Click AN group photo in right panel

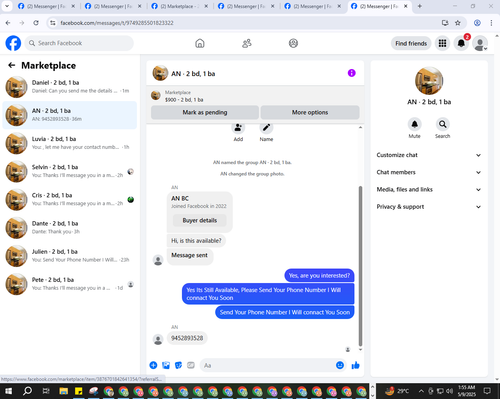429,81
